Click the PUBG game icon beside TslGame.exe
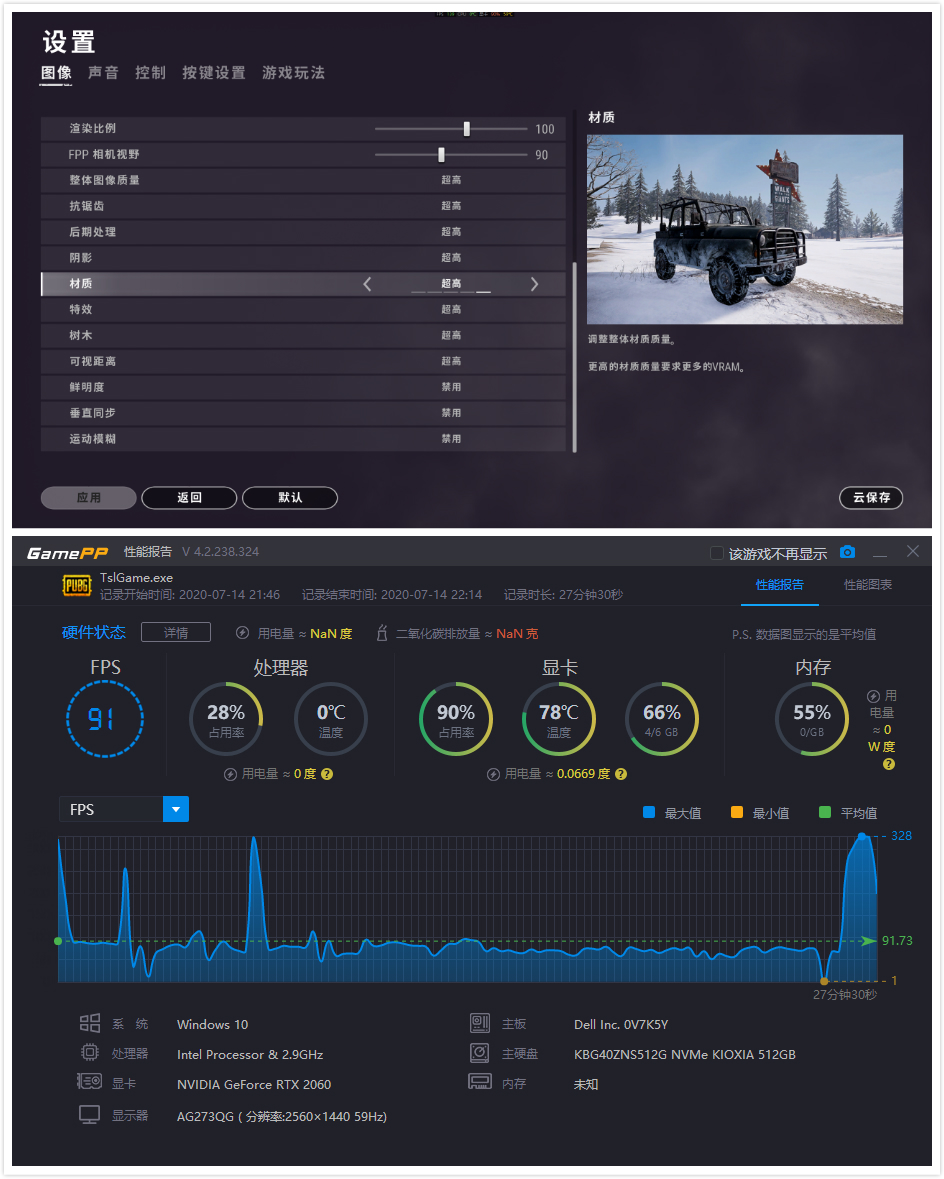The image size is (944, 1179). click(x=77, y=585)
